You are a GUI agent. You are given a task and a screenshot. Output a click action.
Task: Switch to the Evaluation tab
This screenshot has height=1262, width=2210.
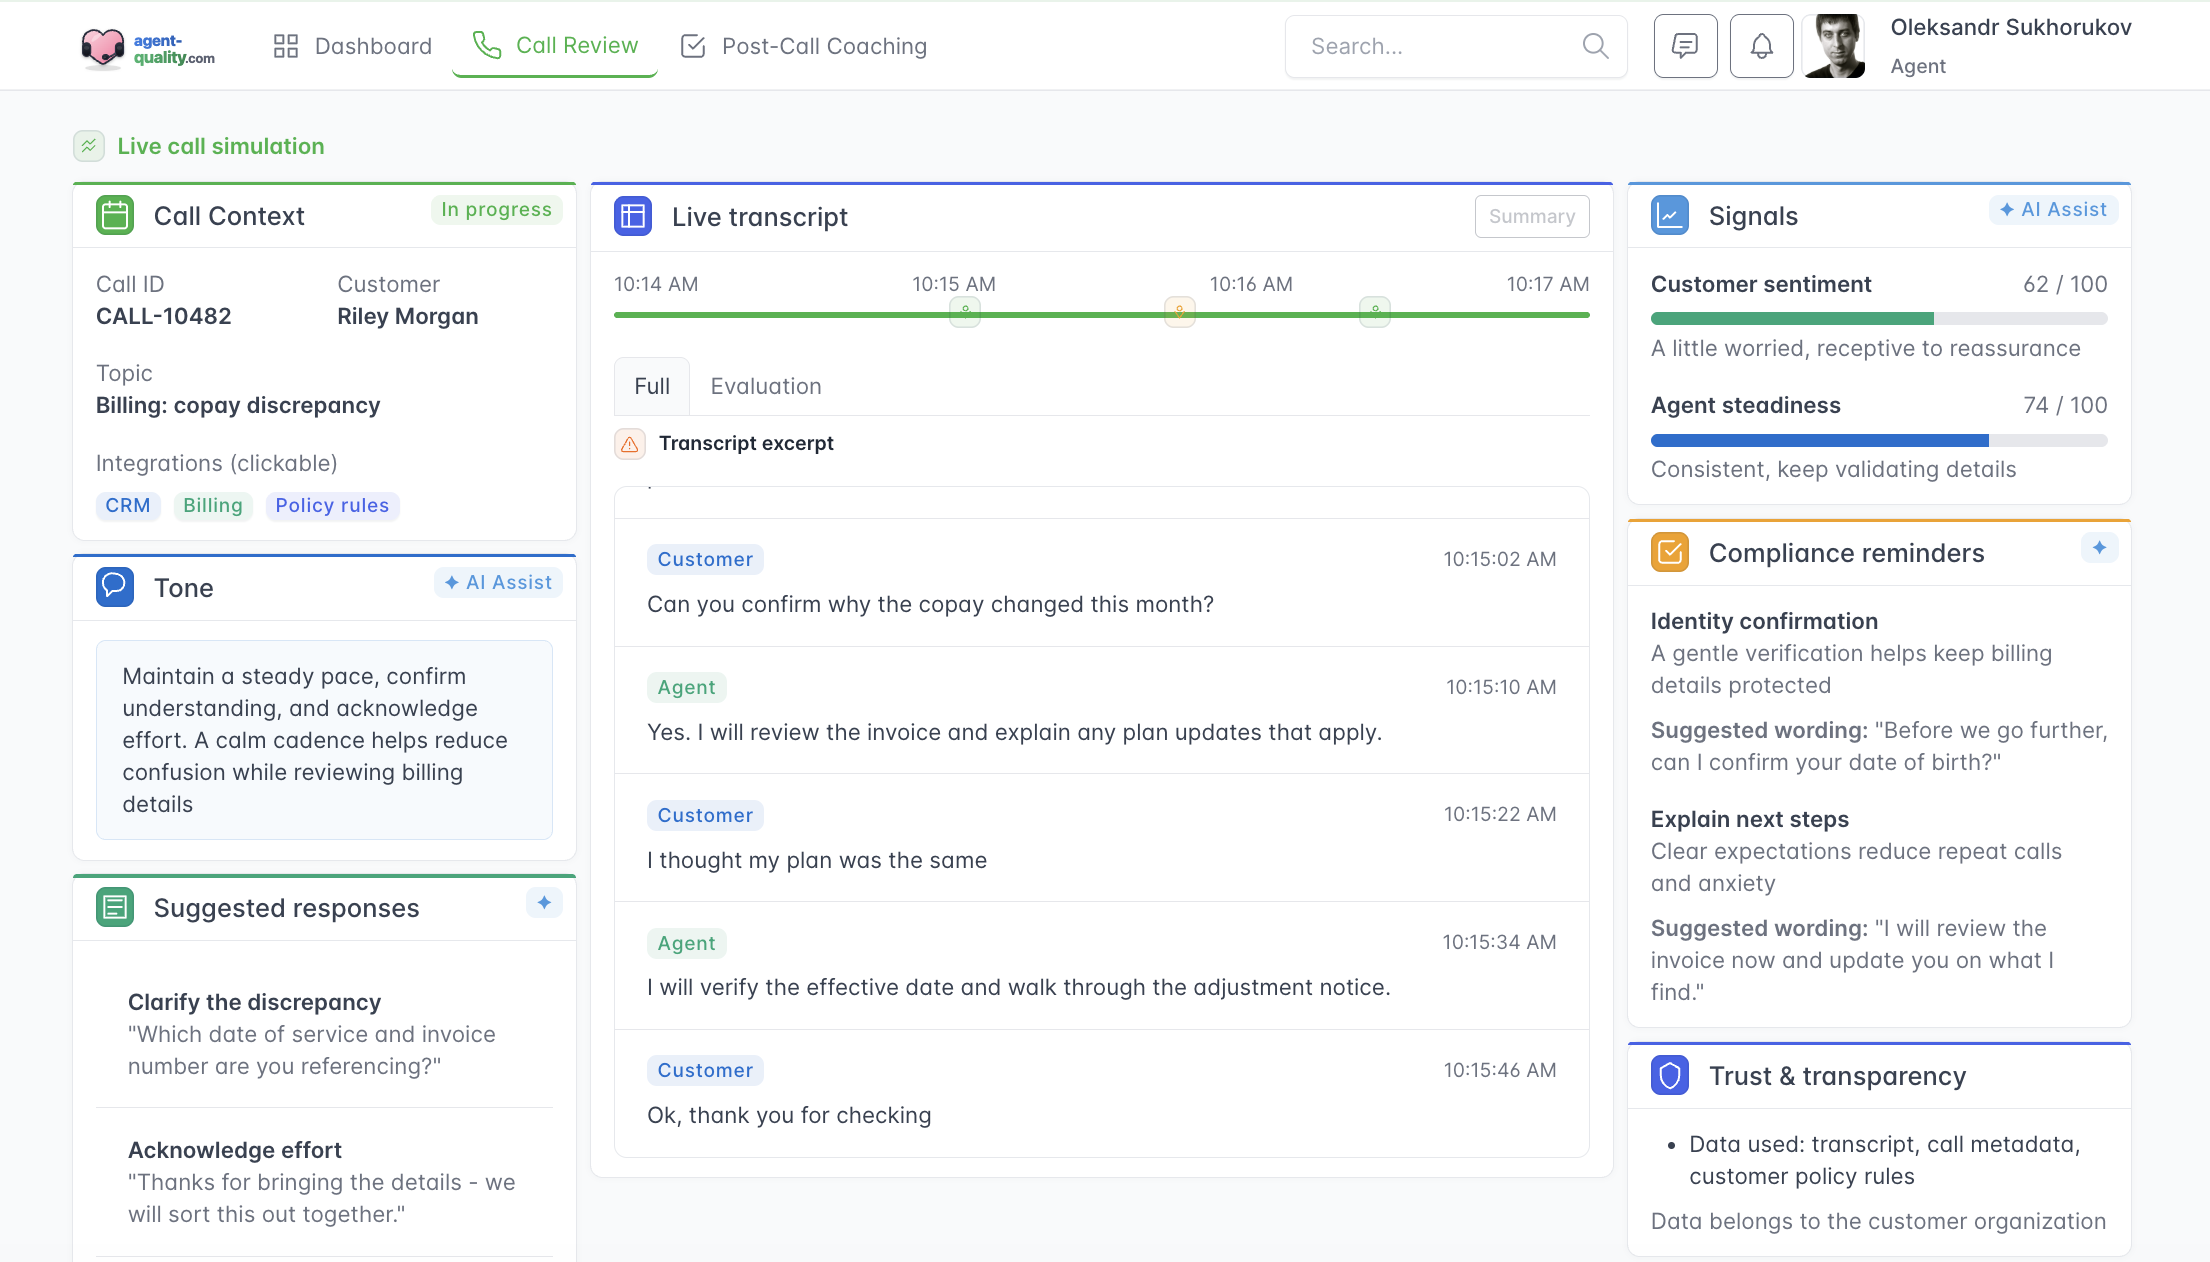tap(765, 386)
